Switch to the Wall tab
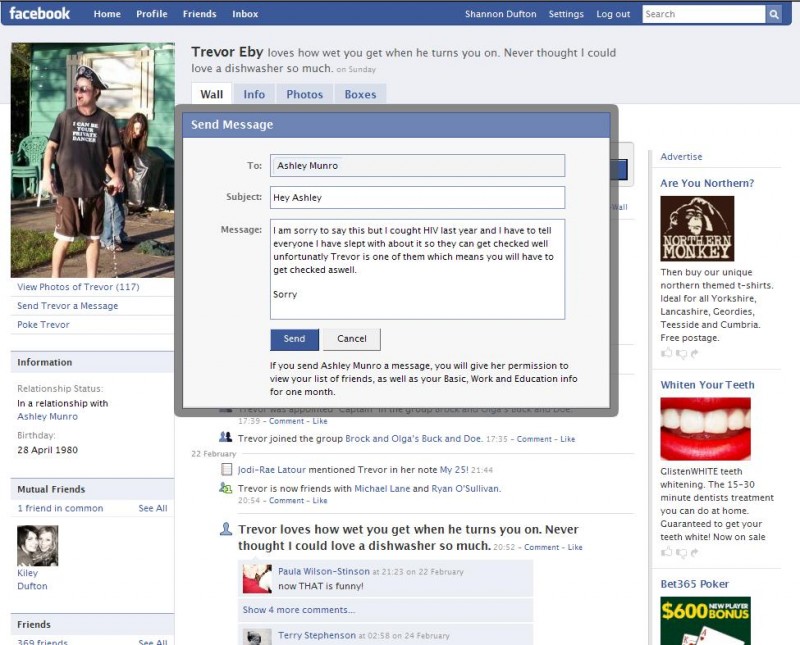Screen dimensions: 800x645 211,94
